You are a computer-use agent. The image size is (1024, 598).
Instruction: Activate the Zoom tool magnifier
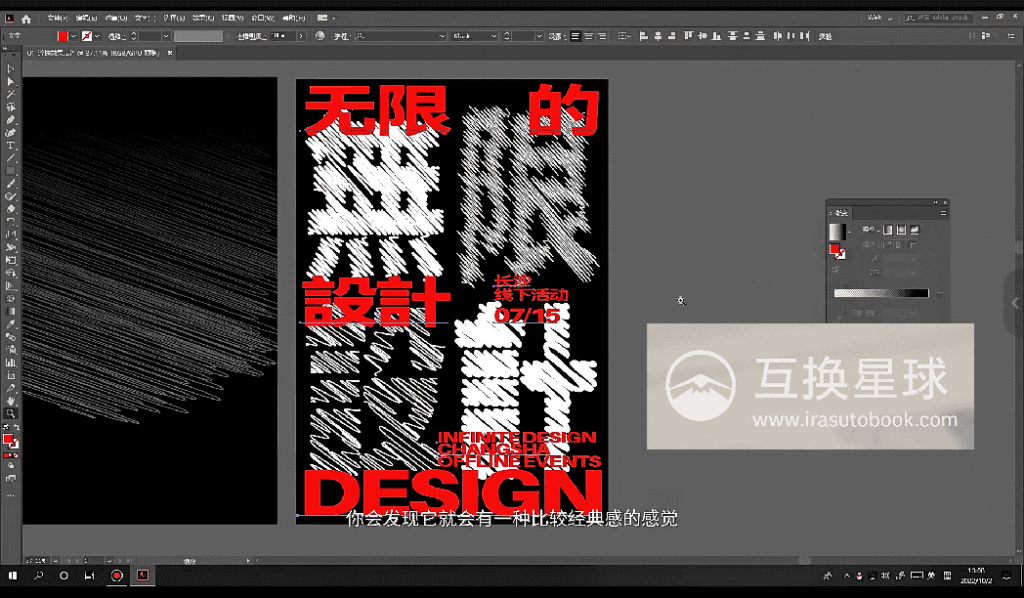[11, 413]
